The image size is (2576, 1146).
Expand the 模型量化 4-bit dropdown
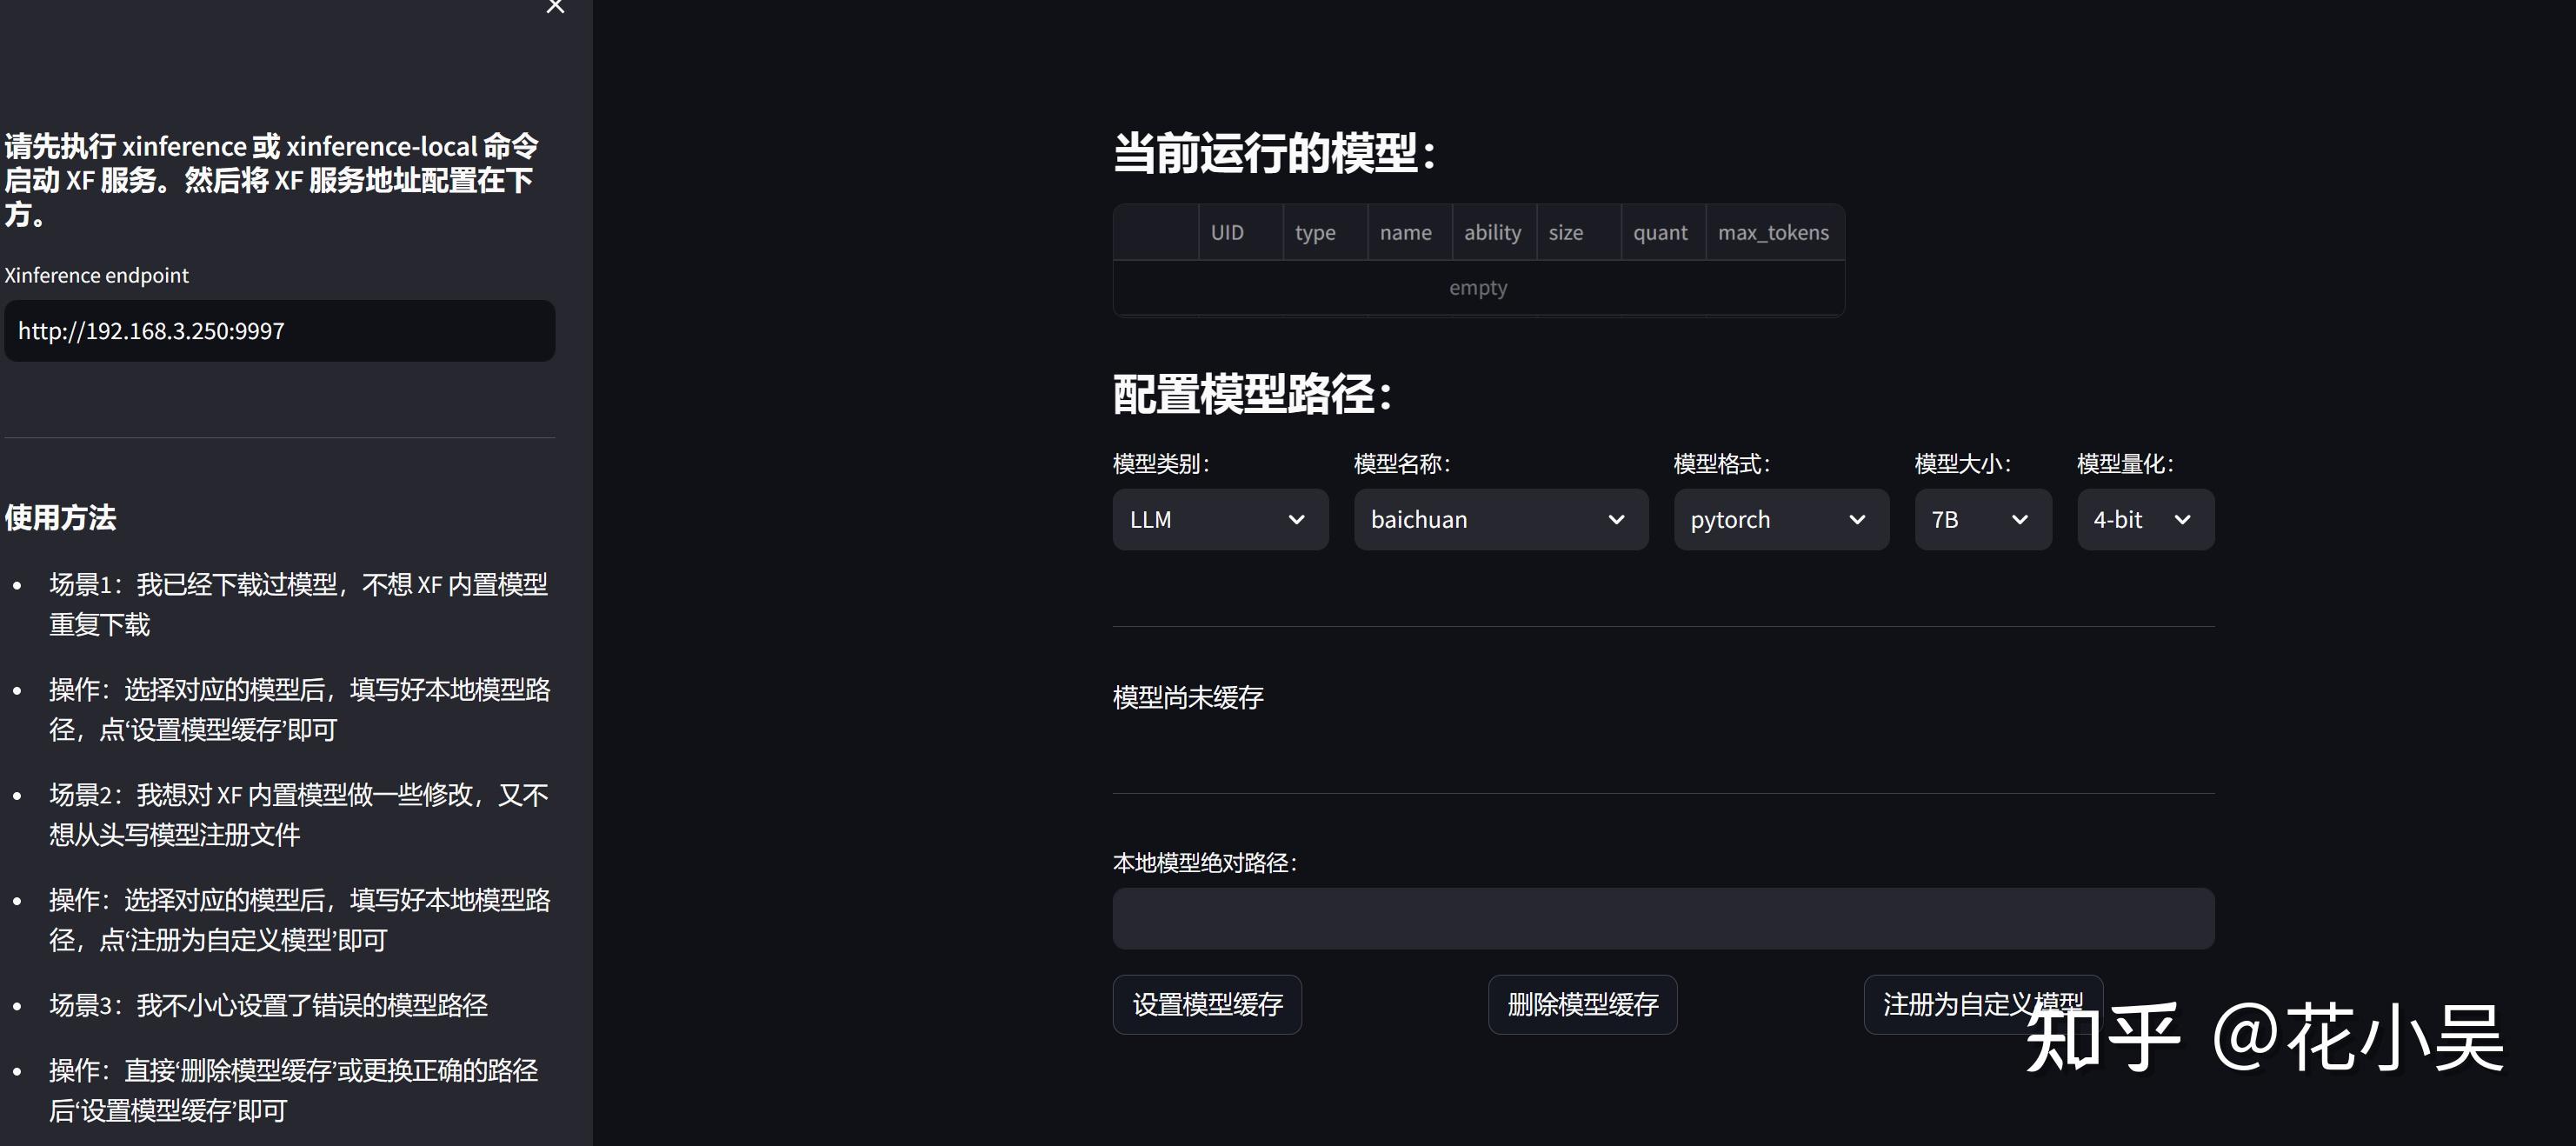(x=2144, y=520)
